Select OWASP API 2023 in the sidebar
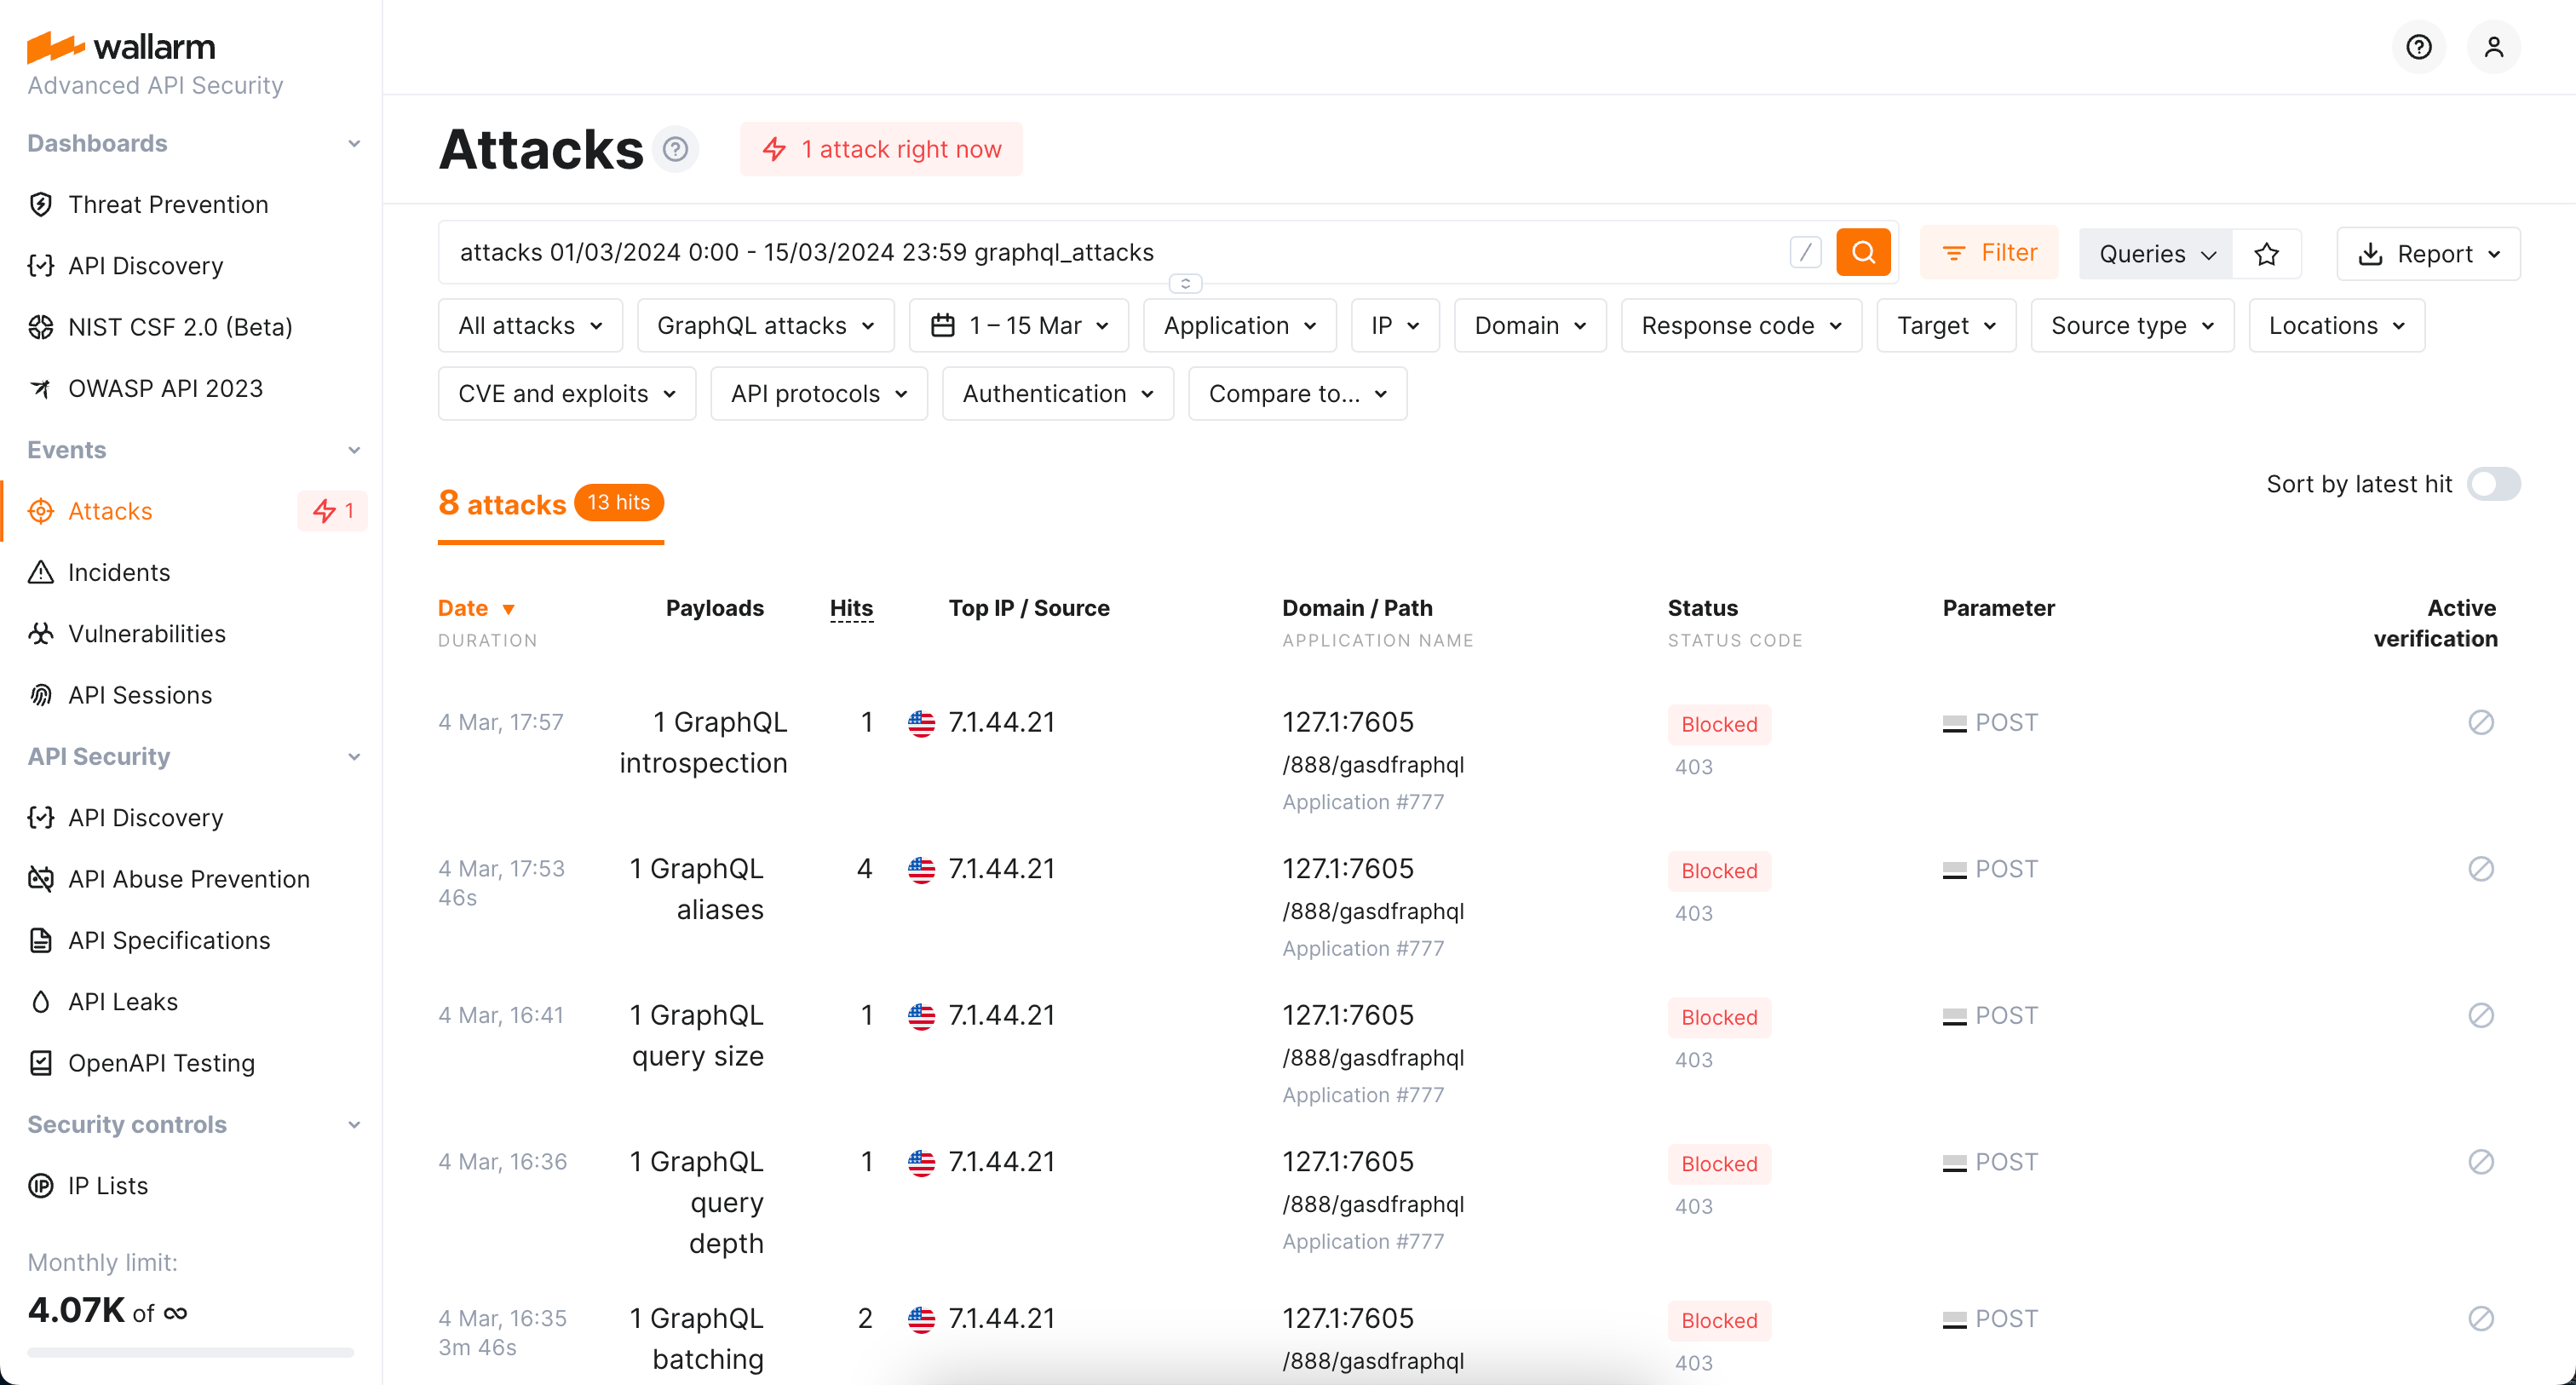 (x=165, y=388)
